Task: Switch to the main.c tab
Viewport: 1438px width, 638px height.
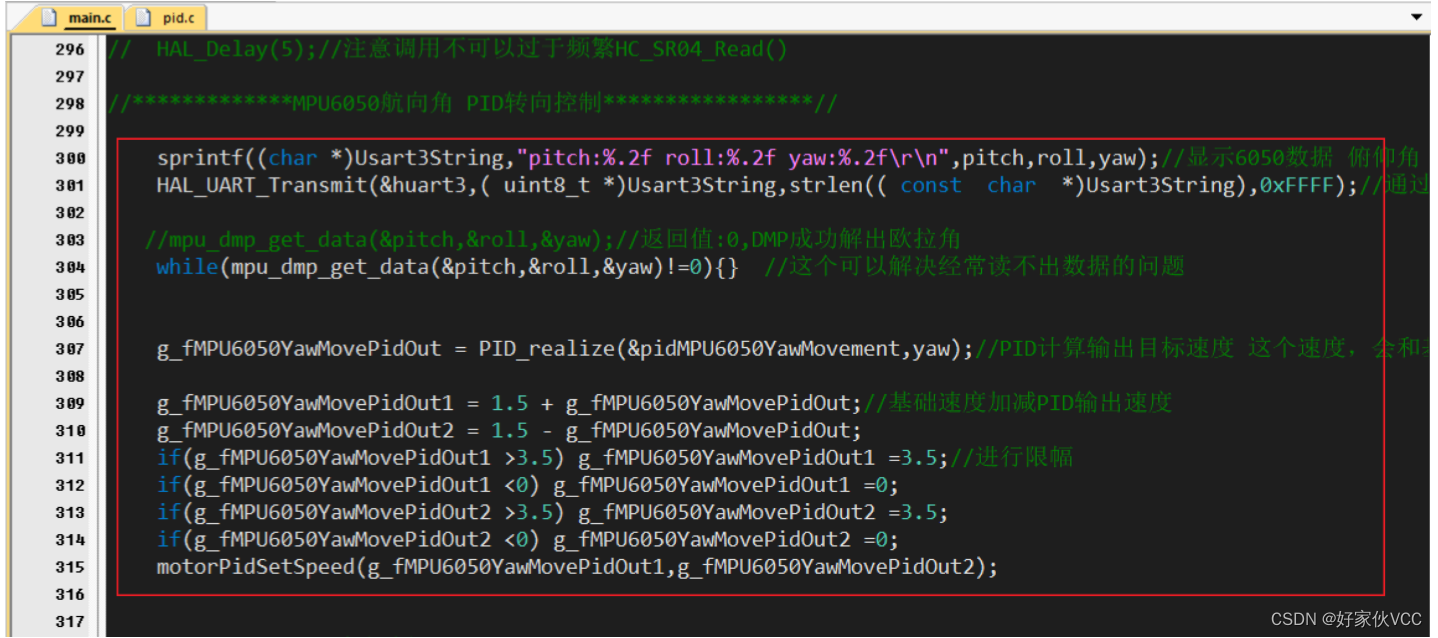Action: 78,17
